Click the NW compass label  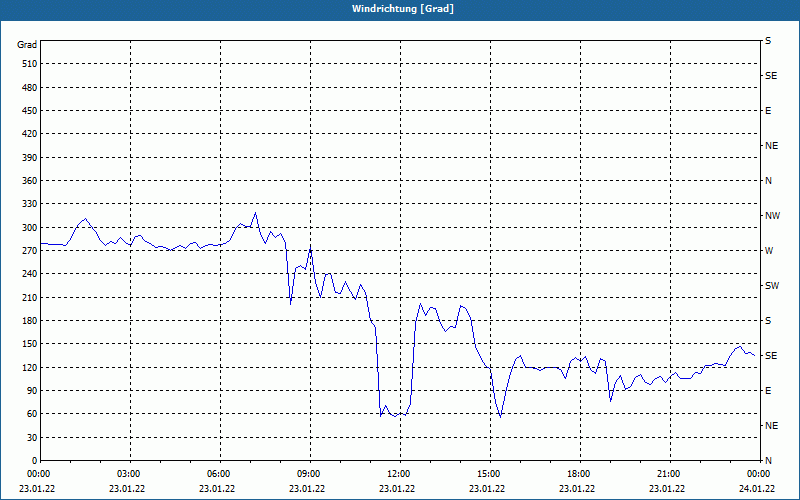(x=772, y=216)
